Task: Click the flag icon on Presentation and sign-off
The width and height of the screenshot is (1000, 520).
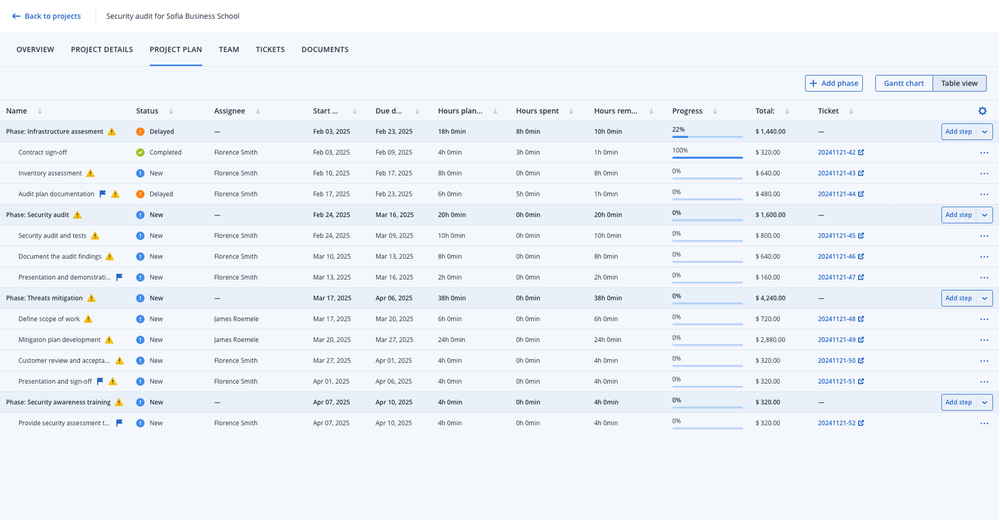Action: (x=100, y=382)
